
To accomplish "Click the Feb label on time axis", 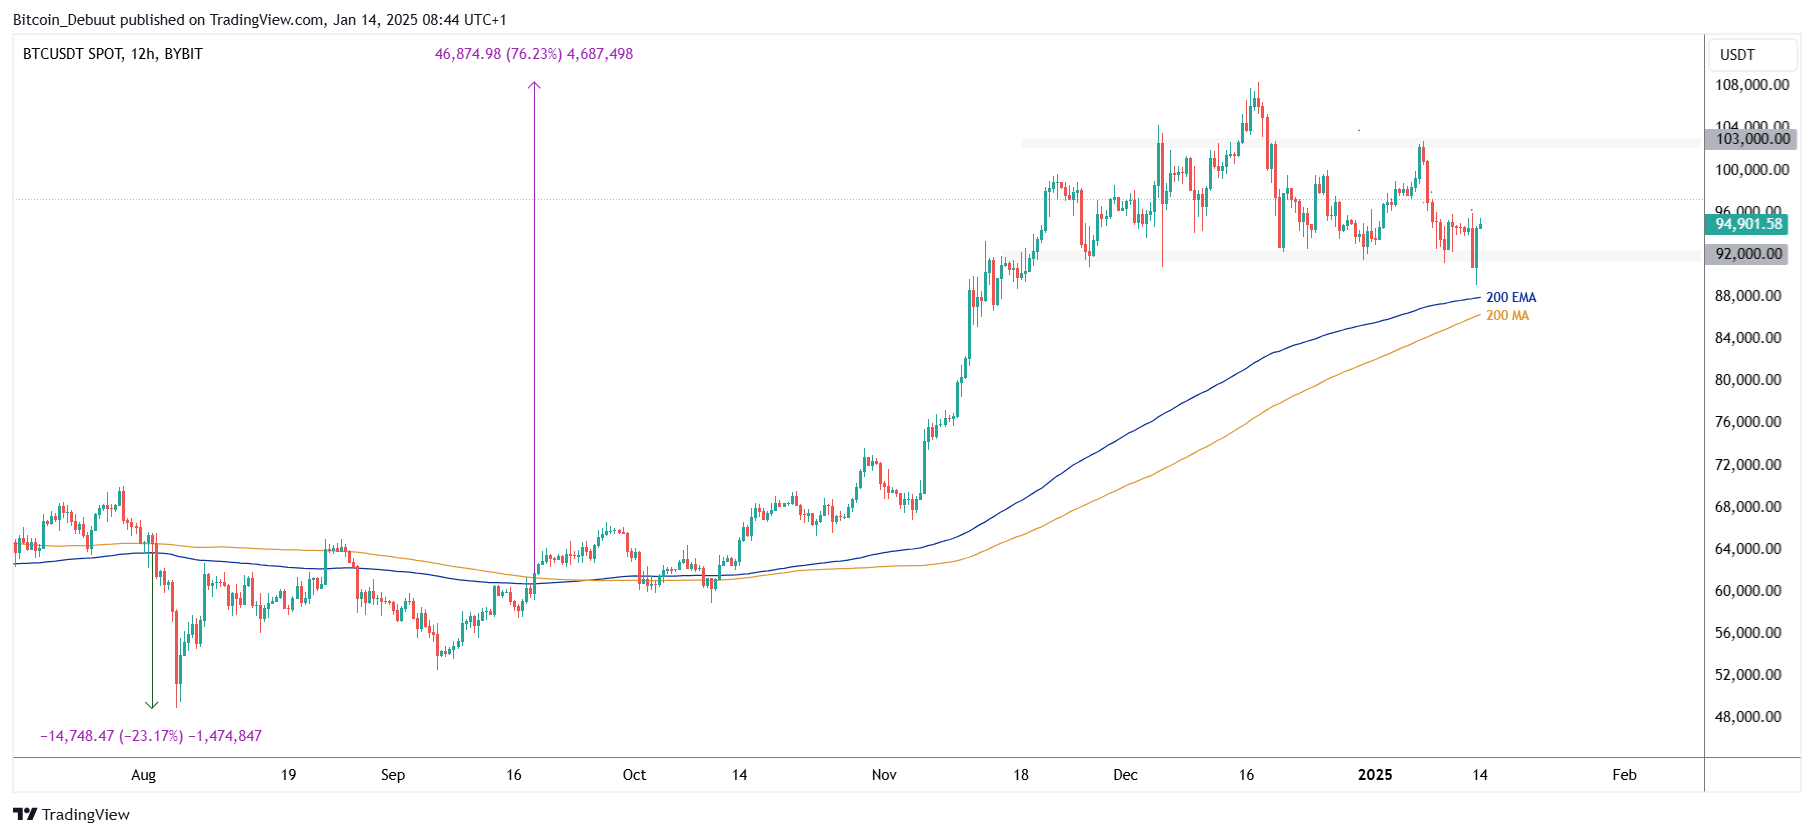I will [x=1624, y=775].
